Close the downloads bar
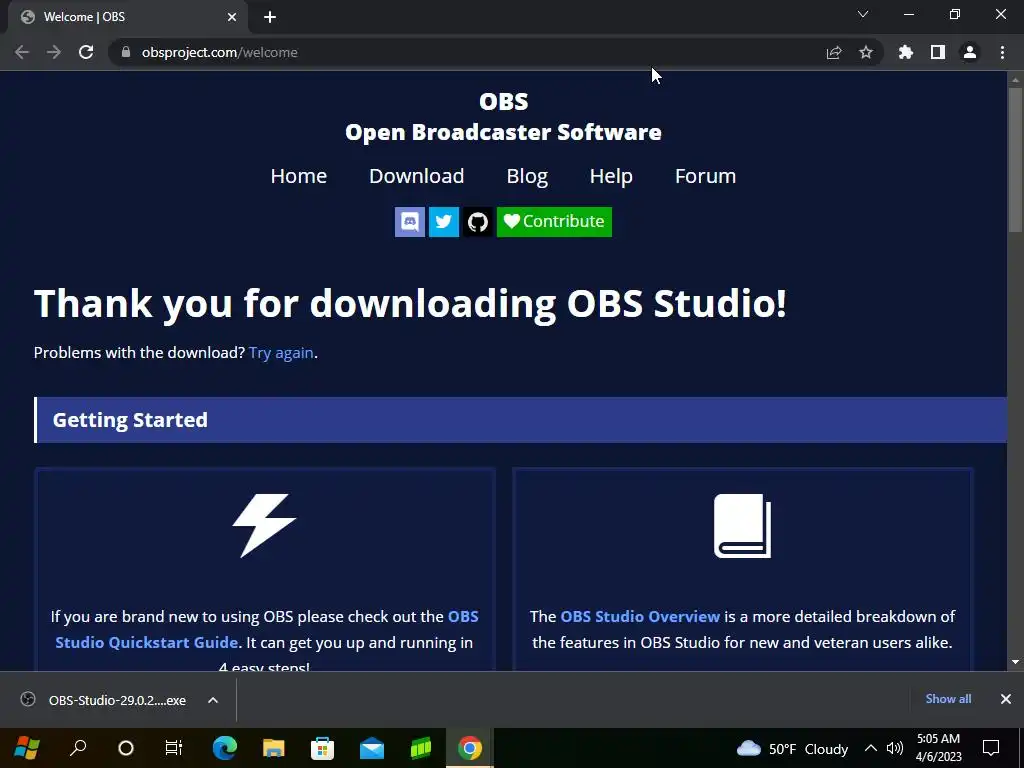 pos(1006,699)
